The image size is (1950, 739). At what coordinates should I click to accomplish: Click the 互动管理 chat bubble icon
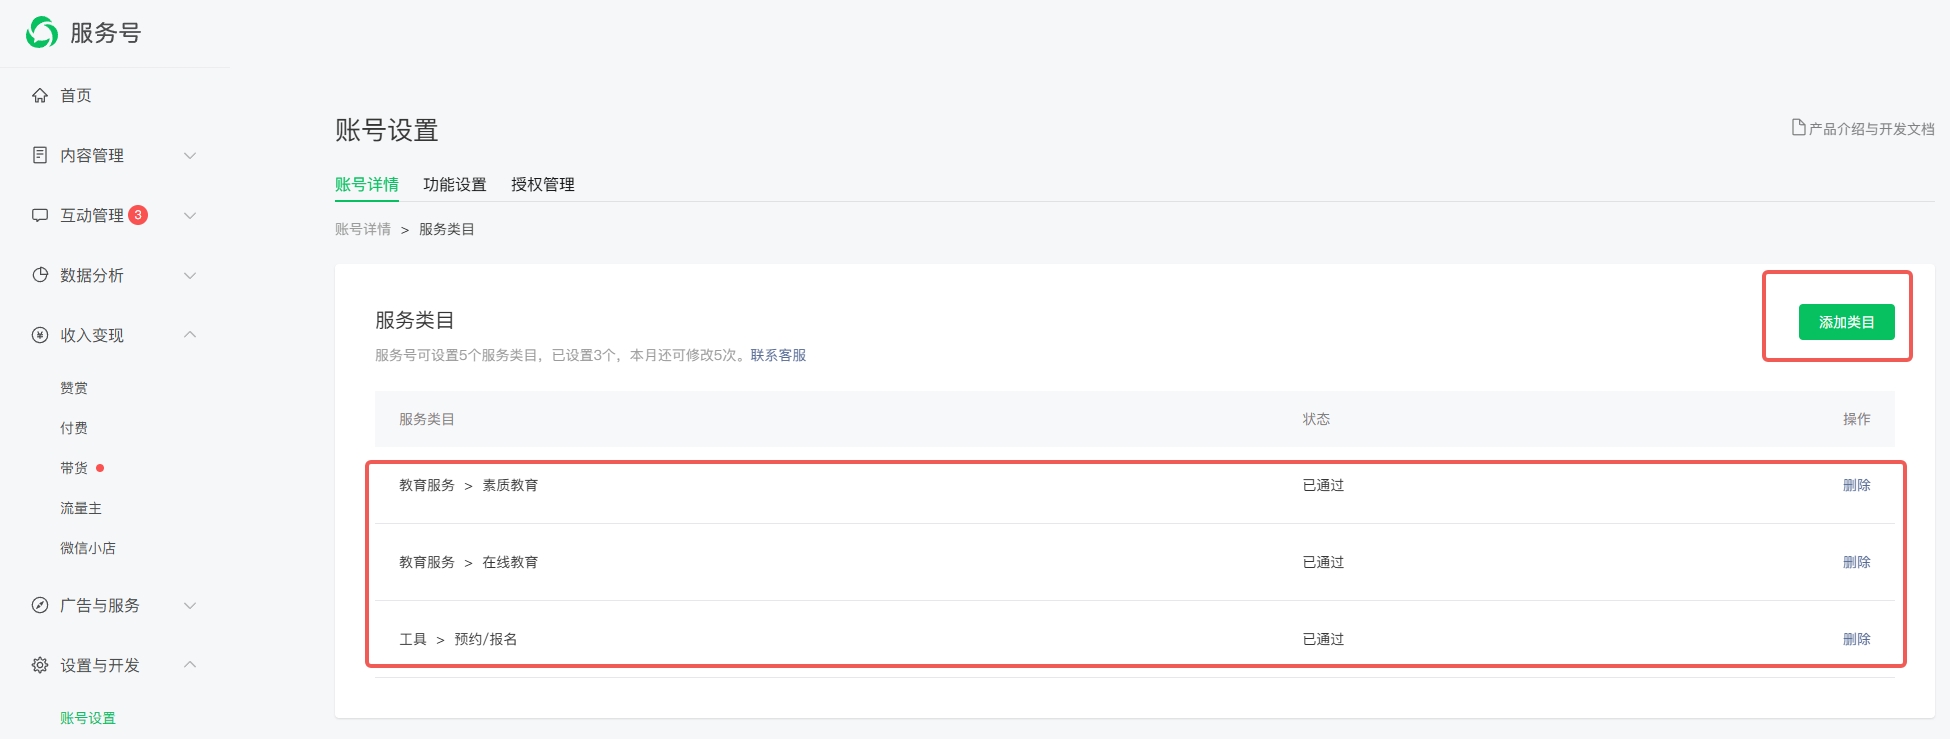pyautogui.click(x=40, y=215)
